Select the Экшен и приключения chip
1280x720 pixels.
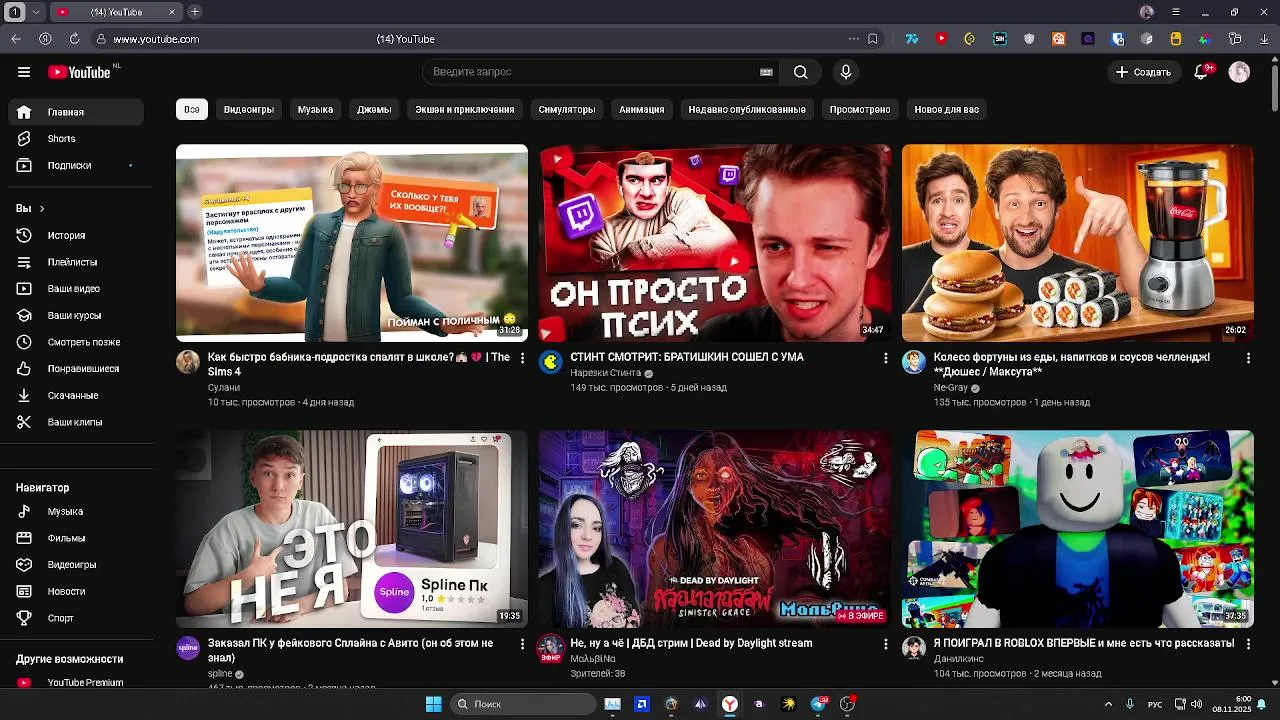click(x=465, y=109)
